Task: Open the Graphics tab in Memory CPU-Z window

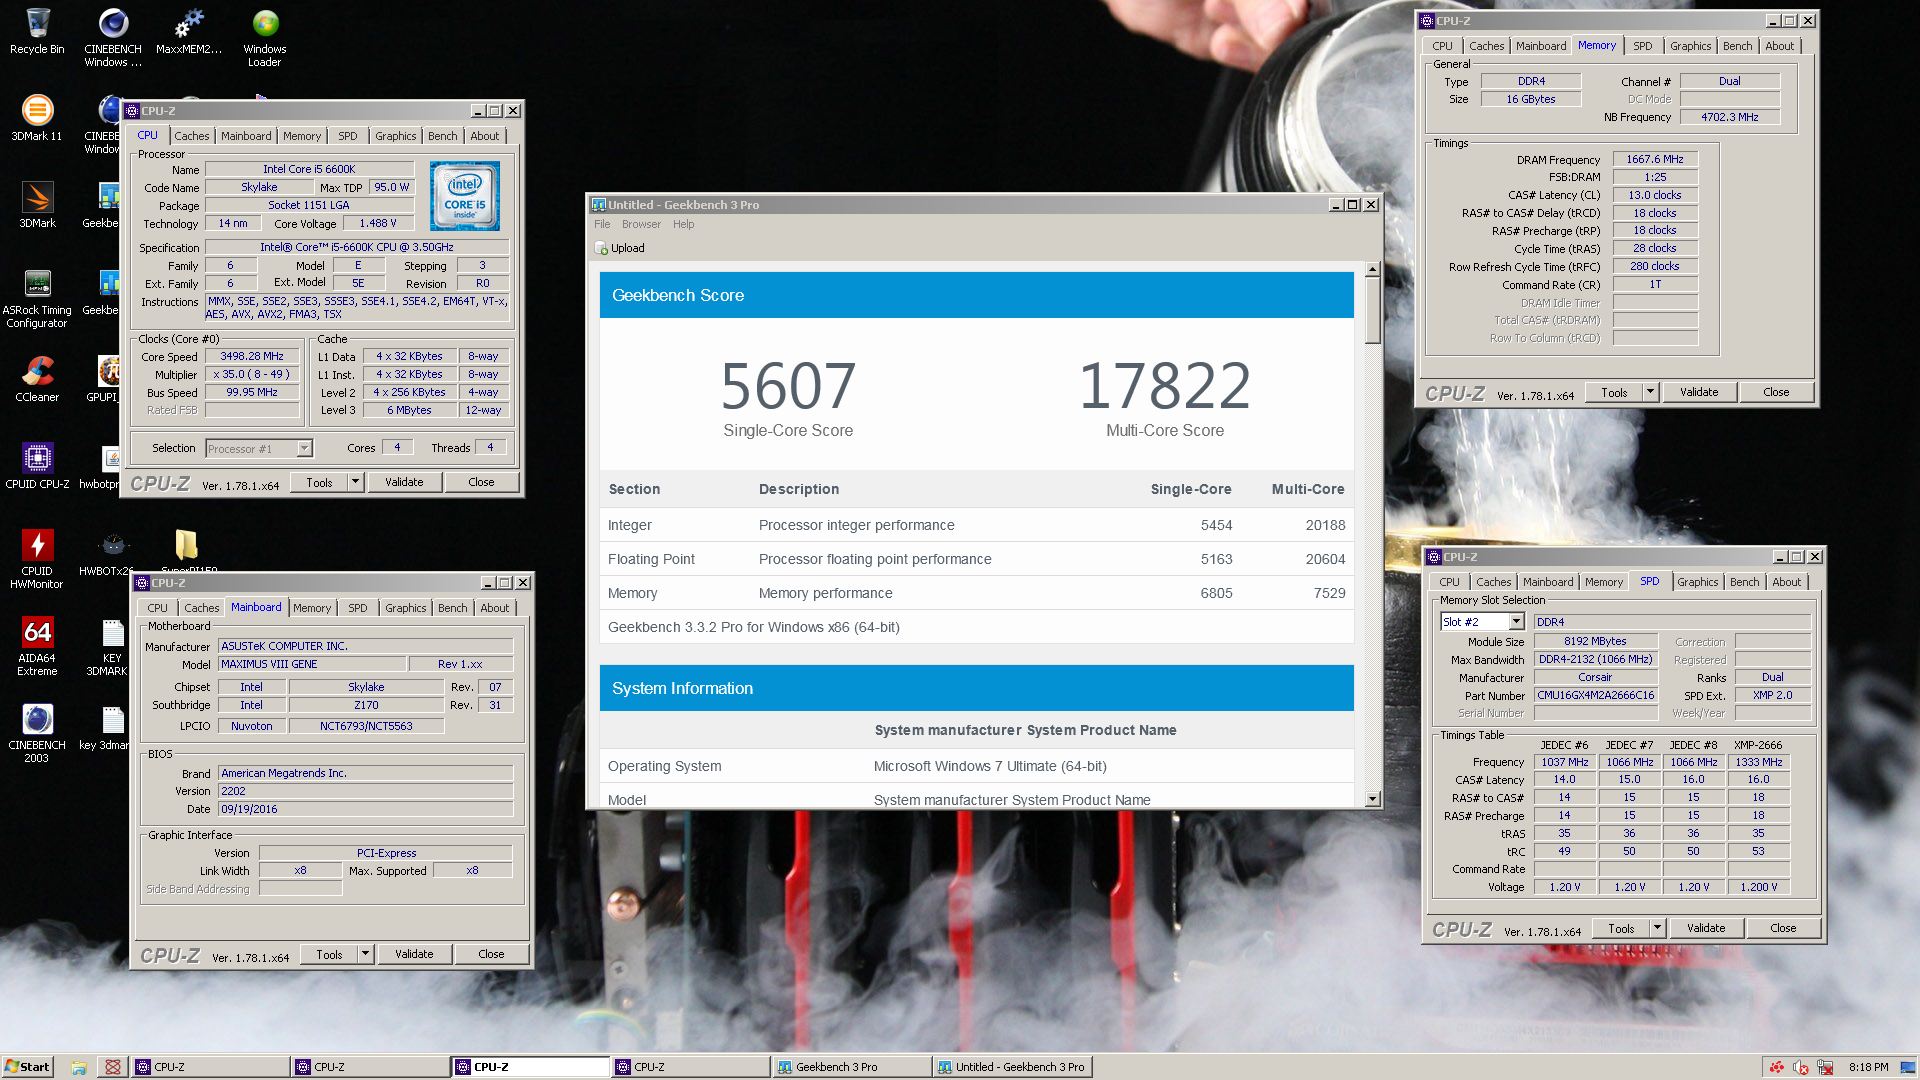Action: pos(1690,46)
